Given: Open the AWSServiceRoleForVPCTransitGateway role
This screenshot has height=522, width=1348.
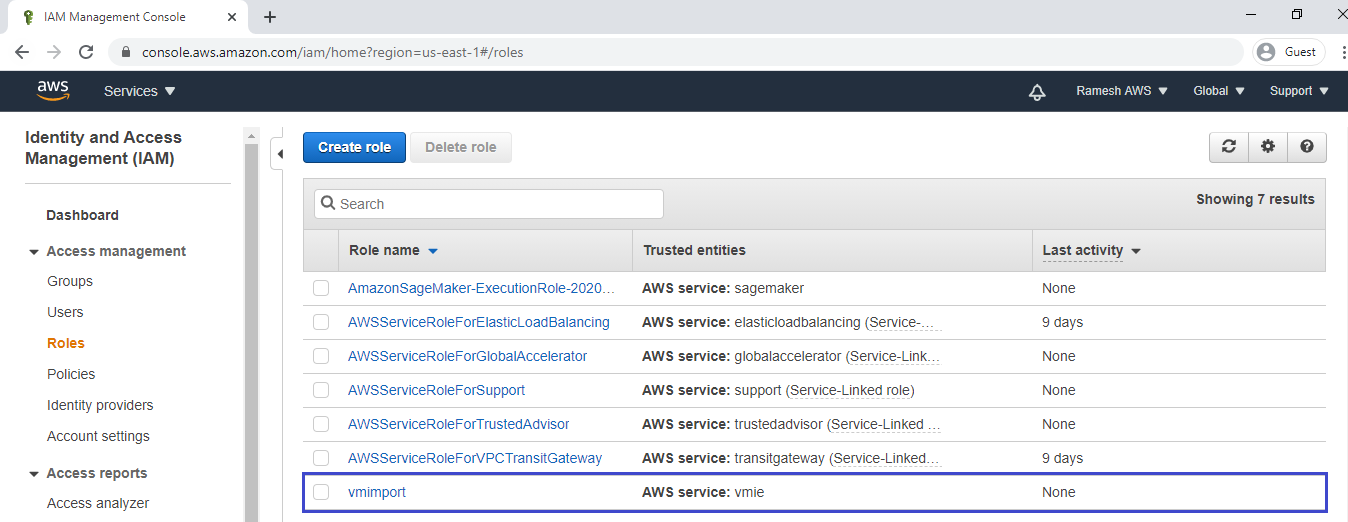Looking at the screenshot, I should coord(475,458).
